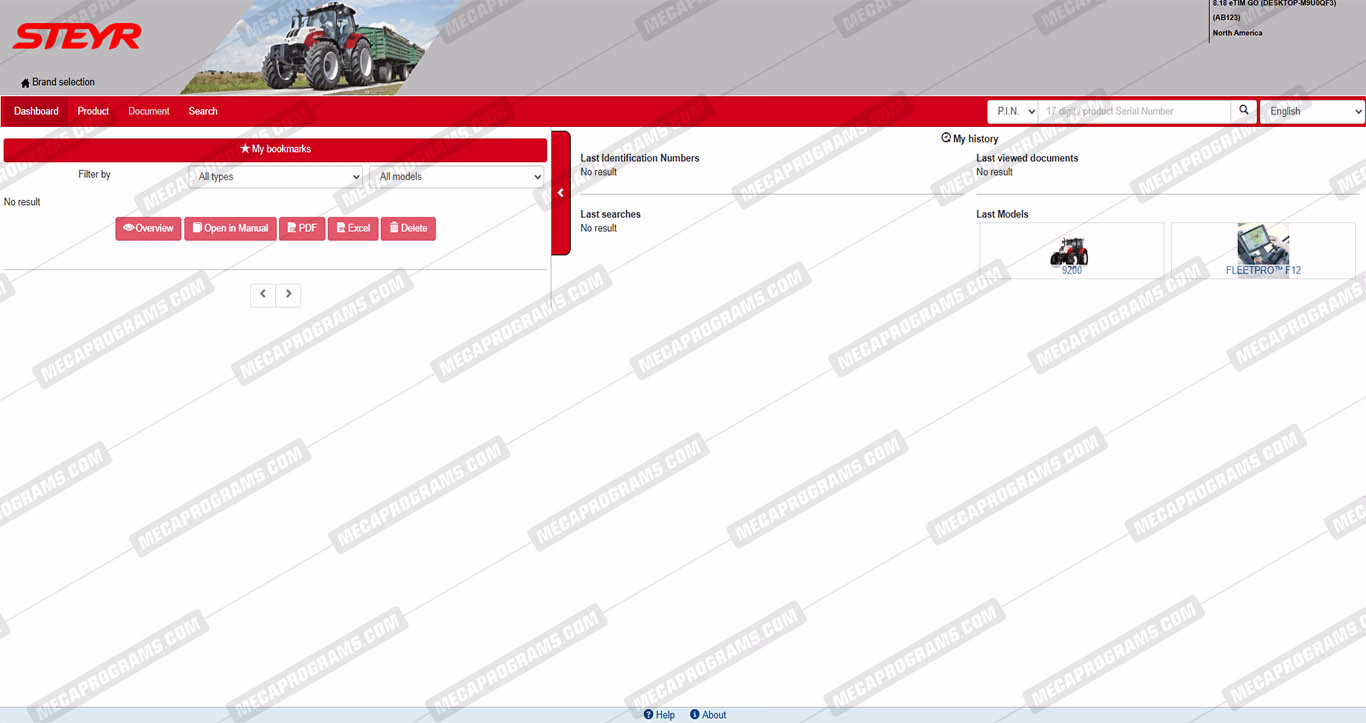Collapse the bookmarks panel with red arrow
The height and width of the screenshot is (723, 1366).
(x=561, y=193)
